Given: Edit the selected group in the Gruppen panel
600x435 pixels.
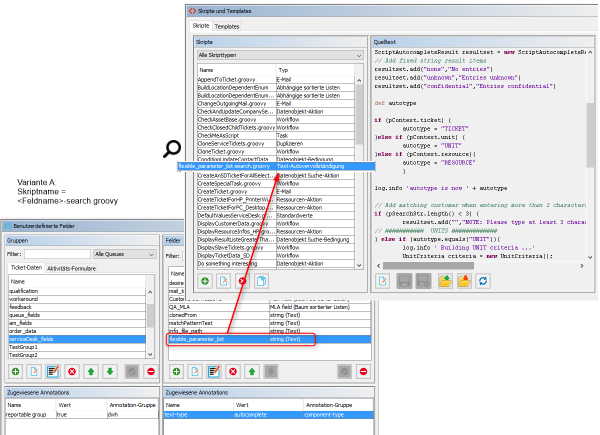Looking at the screenshot, I should [34, 371].
